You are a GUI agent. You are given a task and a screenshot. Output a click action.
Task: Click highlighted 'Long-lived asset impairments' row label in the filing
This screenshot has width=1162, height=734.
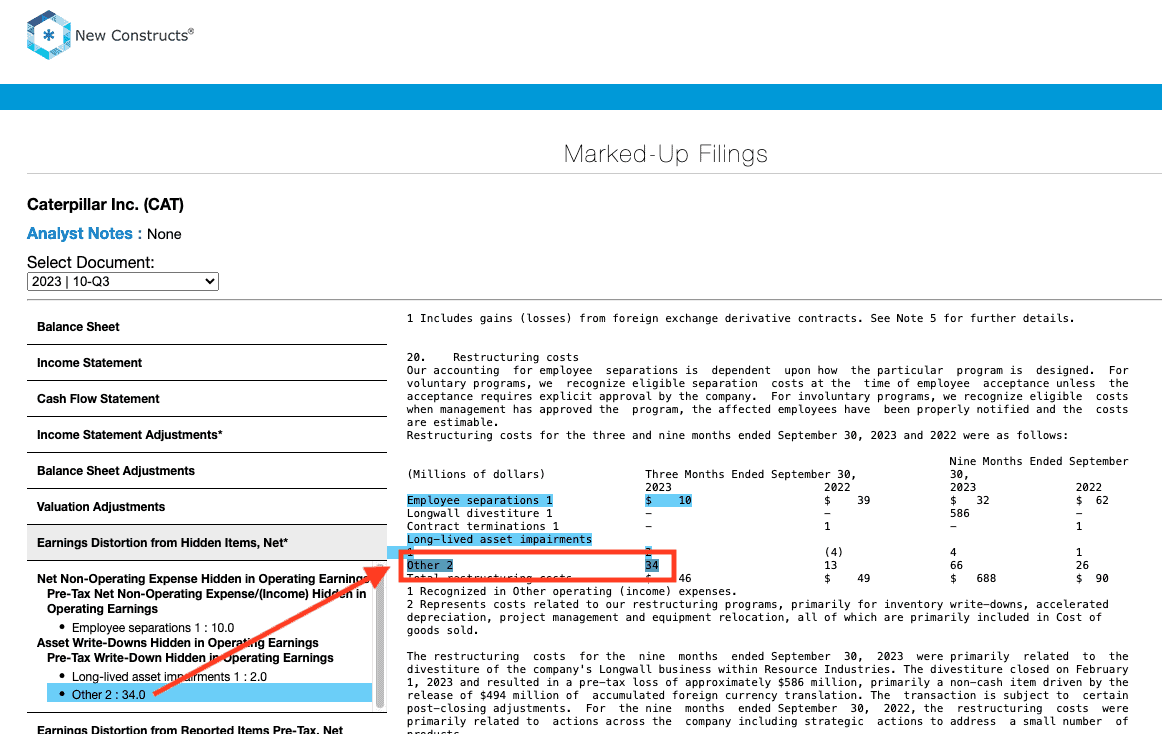pos(499,540)
